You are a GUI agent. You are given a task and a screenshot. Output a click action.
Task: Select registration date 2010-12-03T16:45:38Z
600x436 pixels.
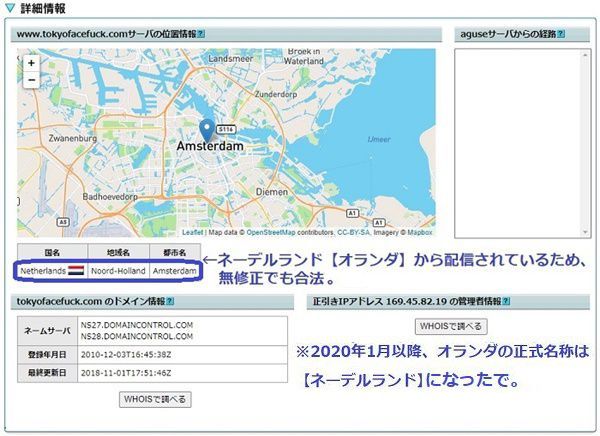(126, 355)
